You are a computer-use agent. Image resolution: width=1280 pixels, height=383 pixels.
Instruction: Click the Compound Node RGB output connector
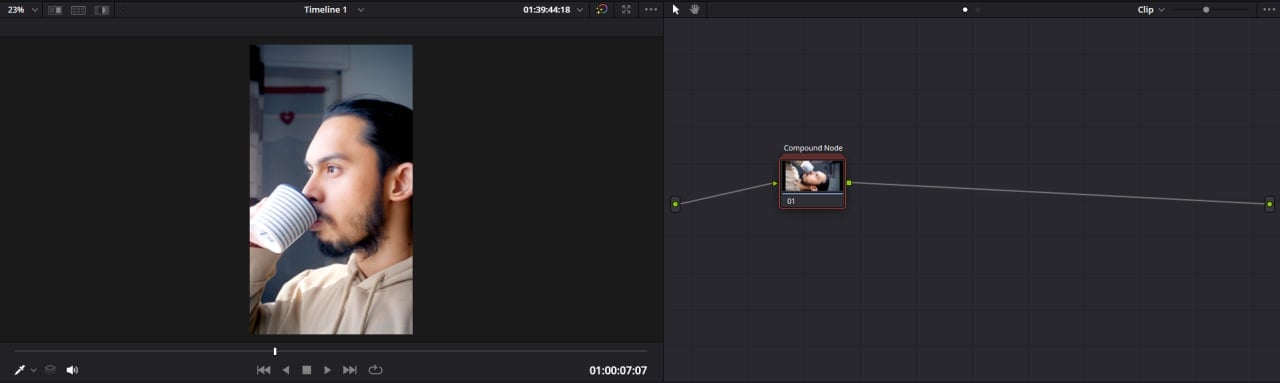click(x=849, y=183)
